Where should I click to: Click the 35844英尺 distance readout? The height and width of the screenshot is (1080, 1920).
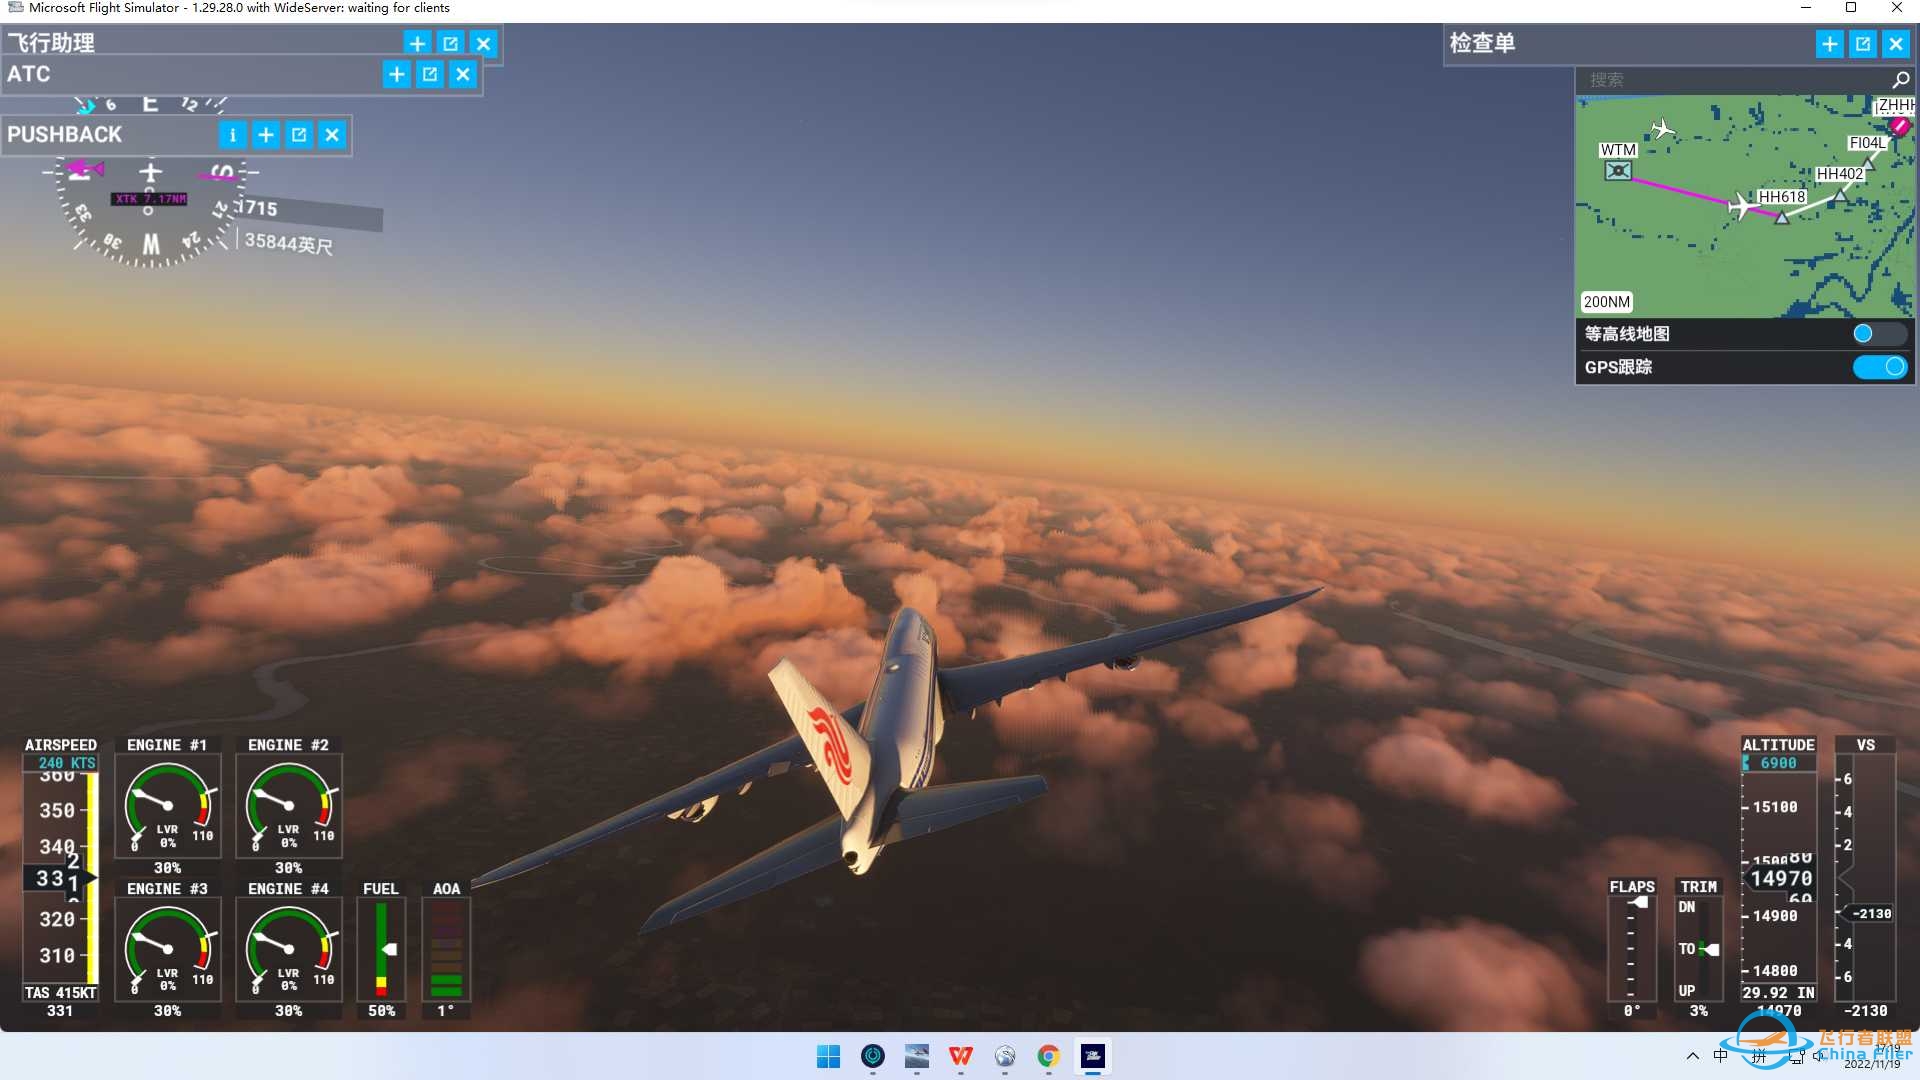288,243
